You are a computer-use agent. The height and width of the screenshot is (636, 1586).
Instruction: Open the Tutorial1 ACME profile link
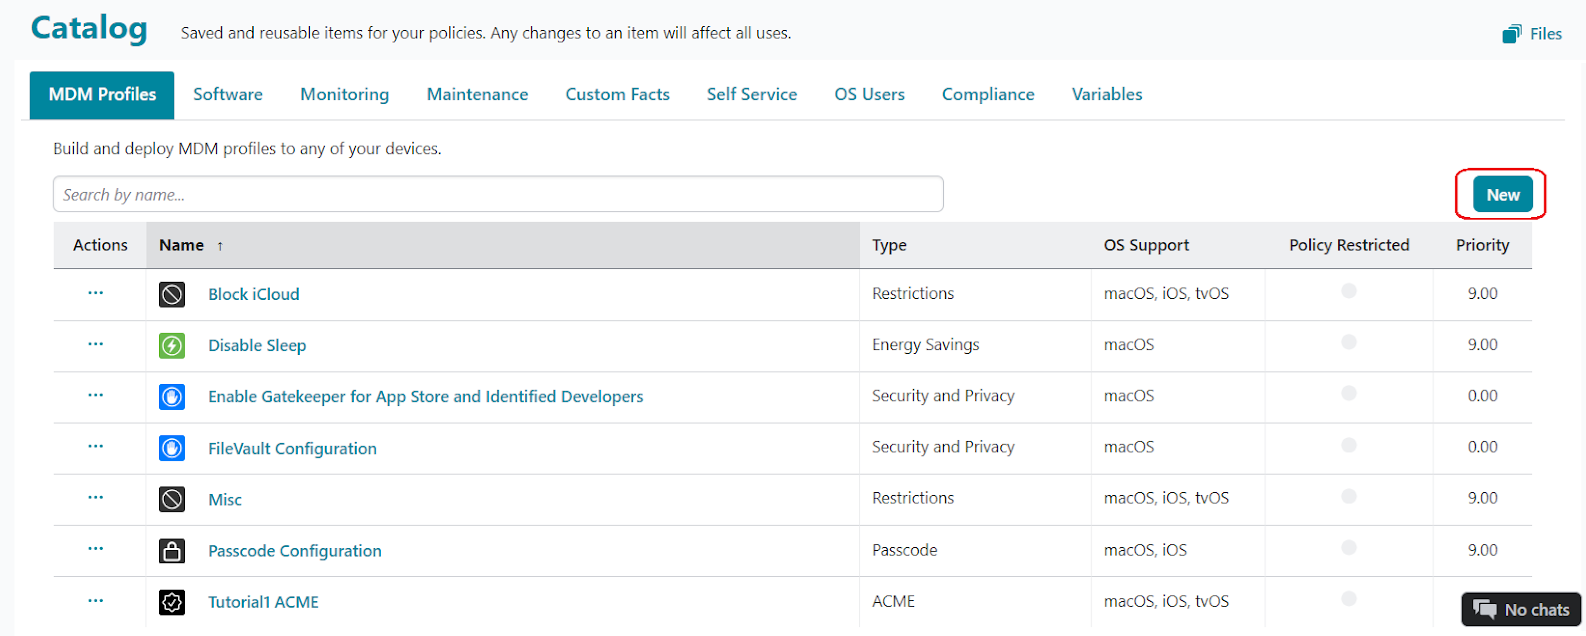tap(263, 602)
